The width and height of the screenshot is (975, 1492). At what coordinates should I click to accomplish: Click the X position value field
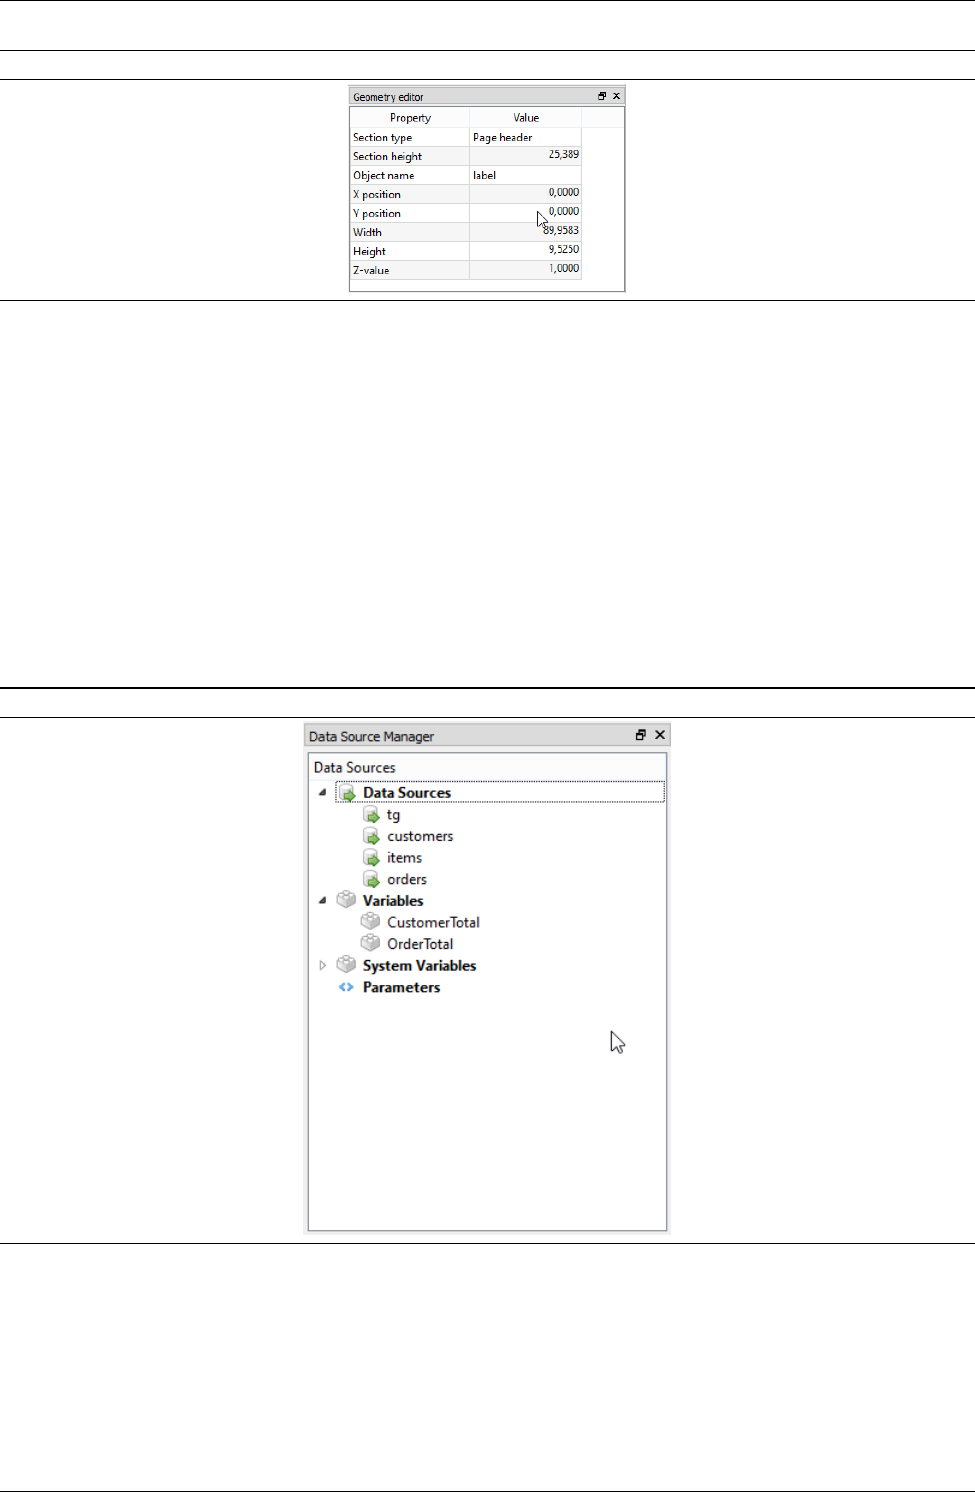click(526, 194)
